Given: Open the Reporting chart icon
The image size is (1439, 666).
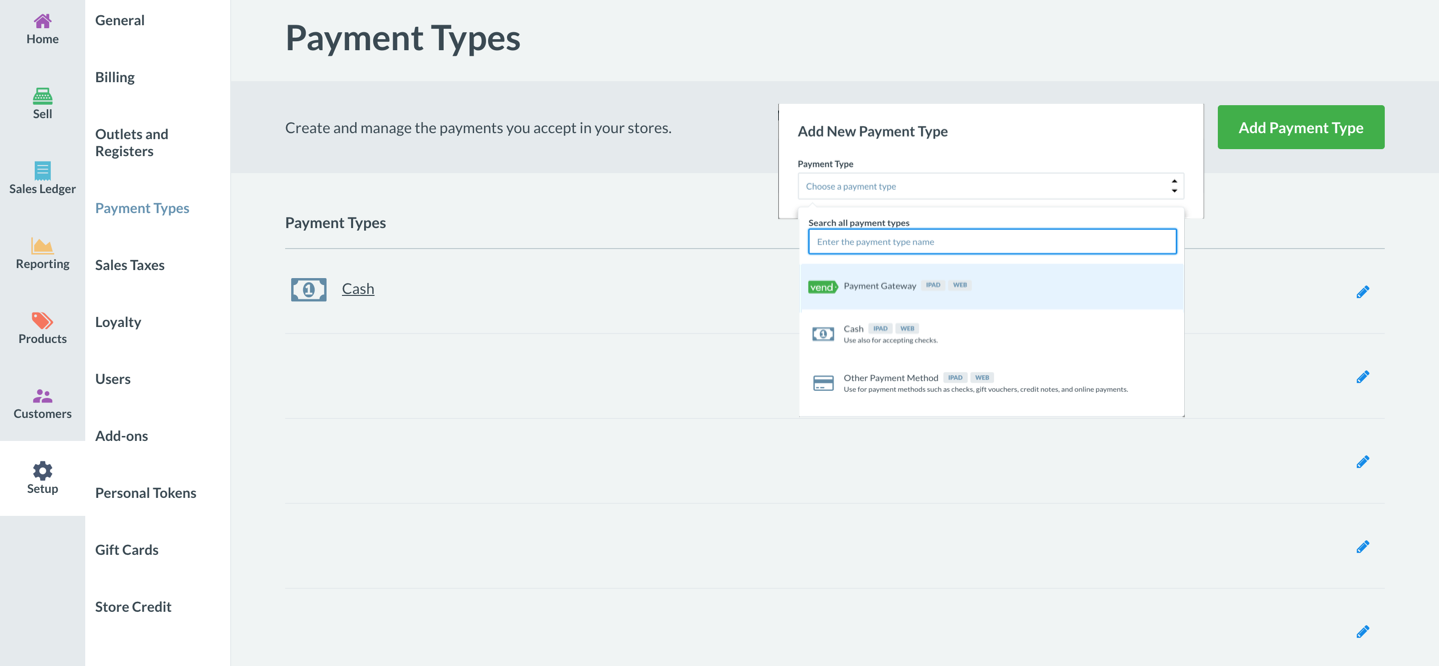Looking at the screenshot, I should click(x=42, y=246).
